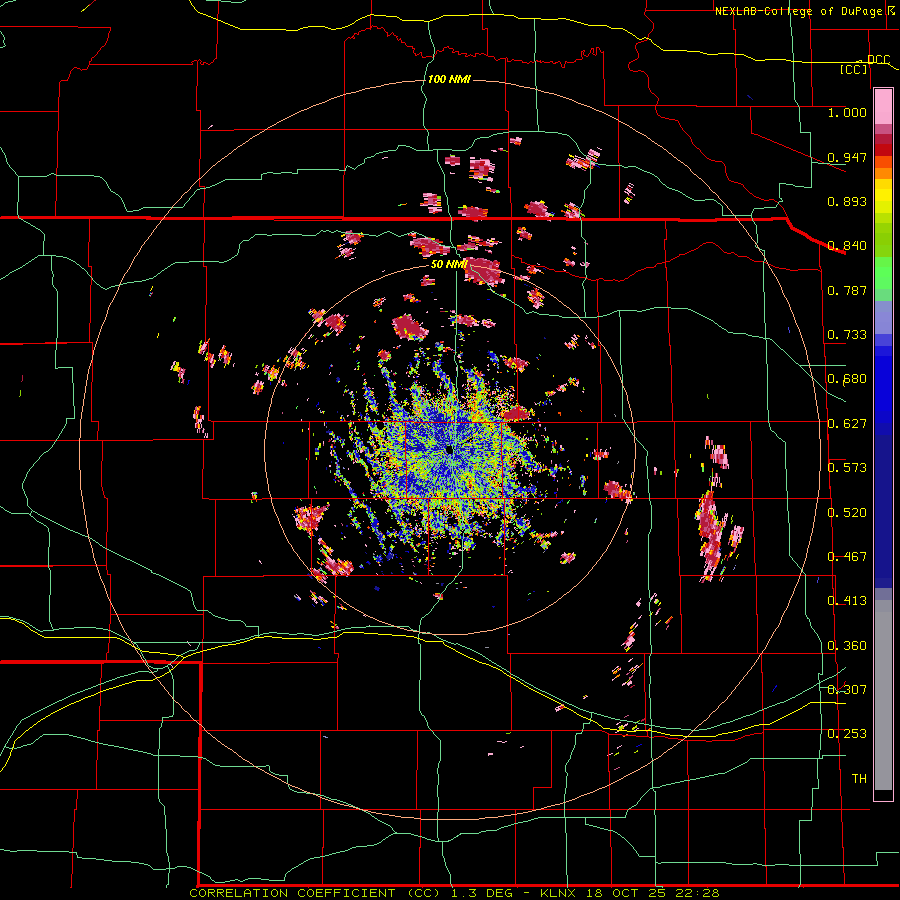
Task: Click the KLNX radar site center dot
Action: [449, 450]
